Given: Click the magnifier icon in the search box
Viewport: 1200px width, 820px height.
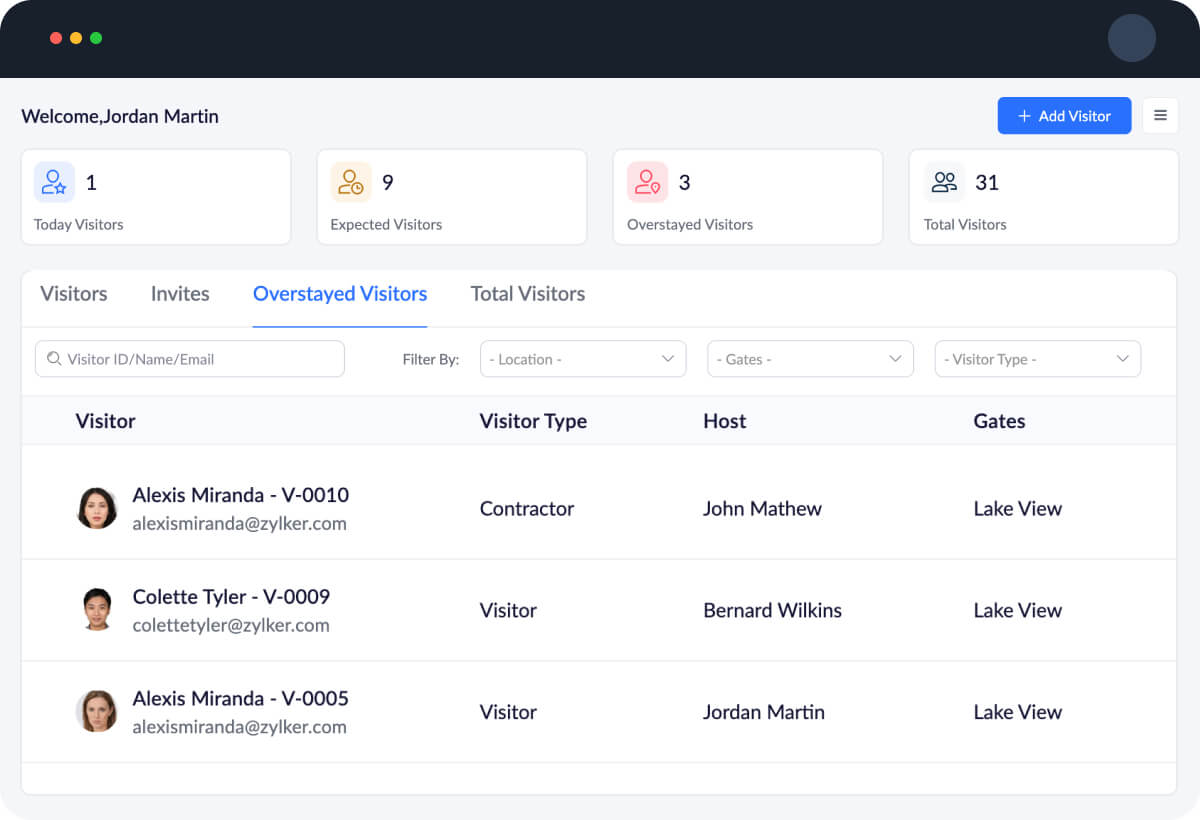Looking at the screenshot, I should click(x=54, y=359).
